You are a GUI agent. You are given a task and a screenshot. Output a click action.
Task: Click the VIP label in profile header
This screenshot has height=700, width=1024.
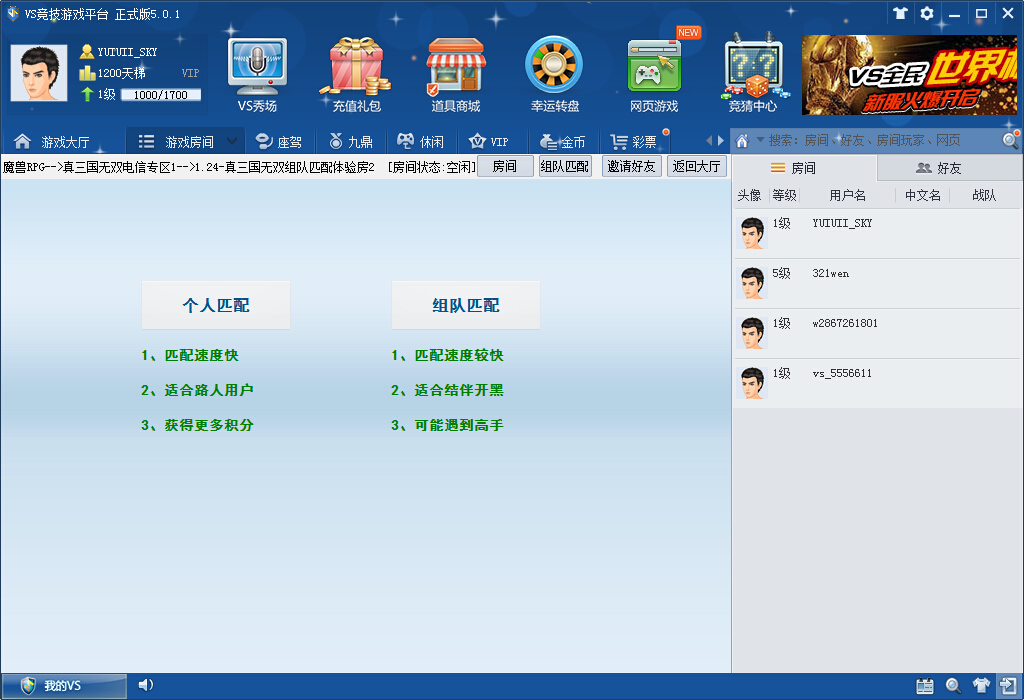(190, 72)
